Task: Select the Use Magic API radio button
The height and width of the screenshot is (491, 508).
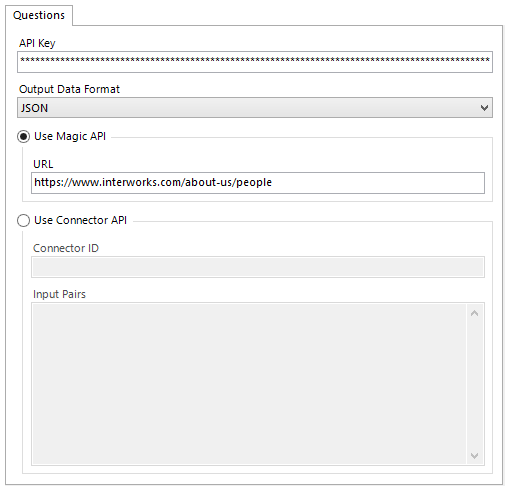Action: point(23,137)
